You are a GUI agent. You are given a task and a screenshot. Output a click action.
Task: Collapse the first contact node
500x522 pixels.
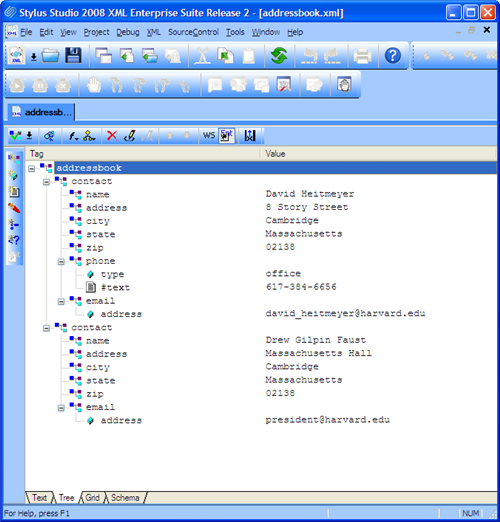click(46, 182)
